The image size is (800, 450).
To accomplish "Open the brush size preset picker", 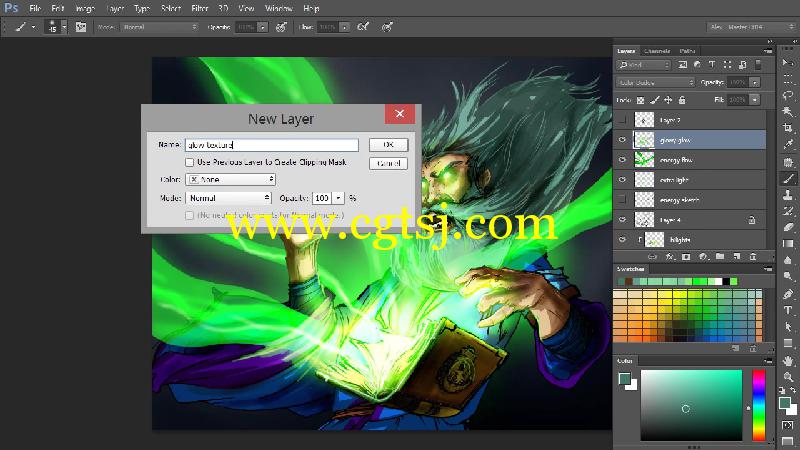I will (56, 27).
